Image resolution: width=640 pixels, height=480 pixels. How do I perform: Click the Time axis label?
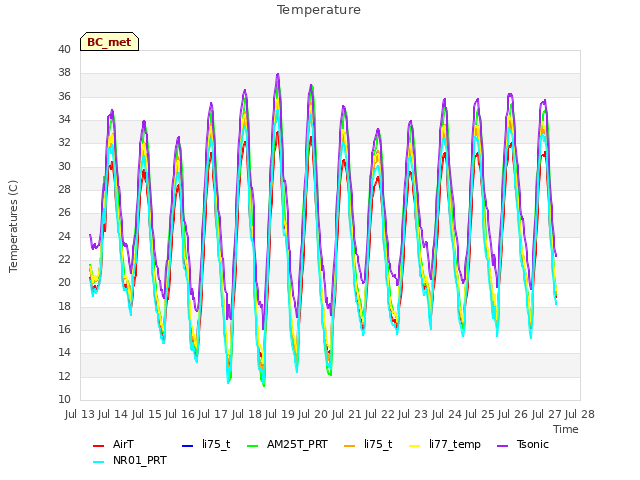pos(566,429)
